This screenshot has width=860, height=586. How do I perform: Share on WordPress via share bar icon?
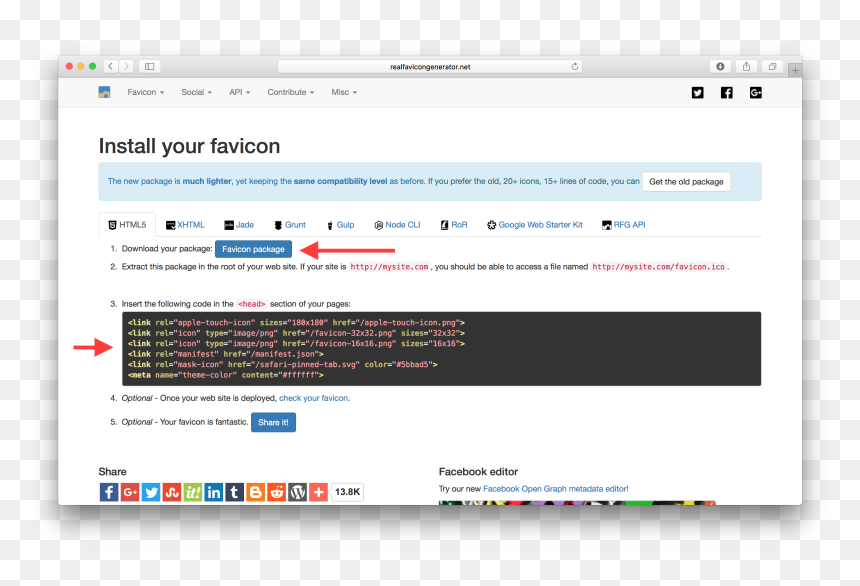pyautogui.click(x=297, y=492)
